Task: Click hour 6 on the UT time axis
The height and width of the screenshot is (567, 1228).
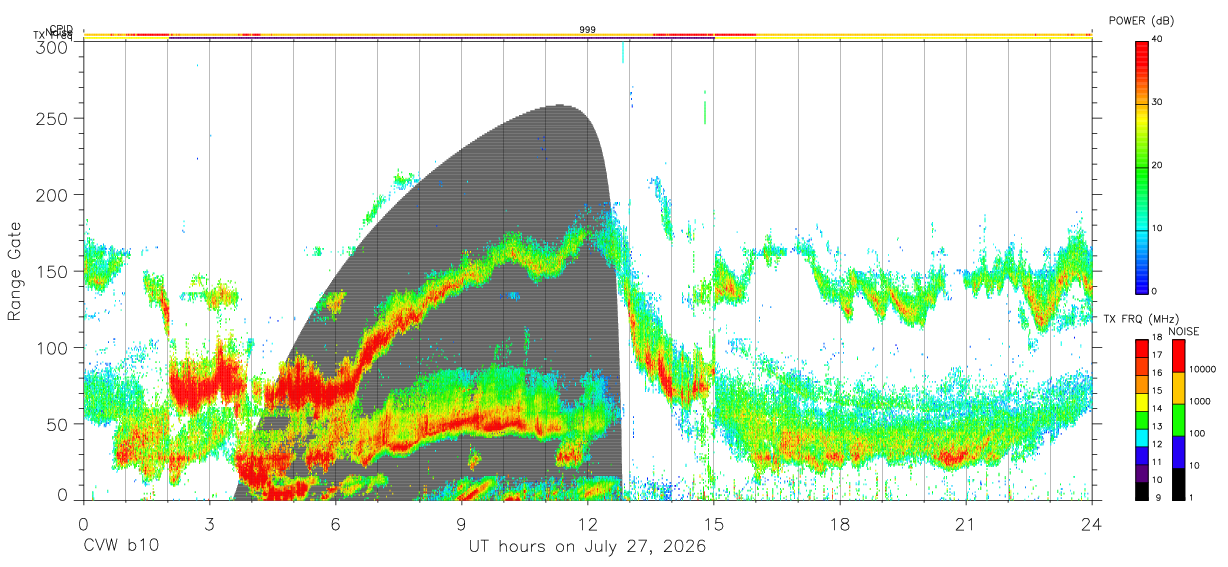Action: pyautogui.click(x=335, y=525)
